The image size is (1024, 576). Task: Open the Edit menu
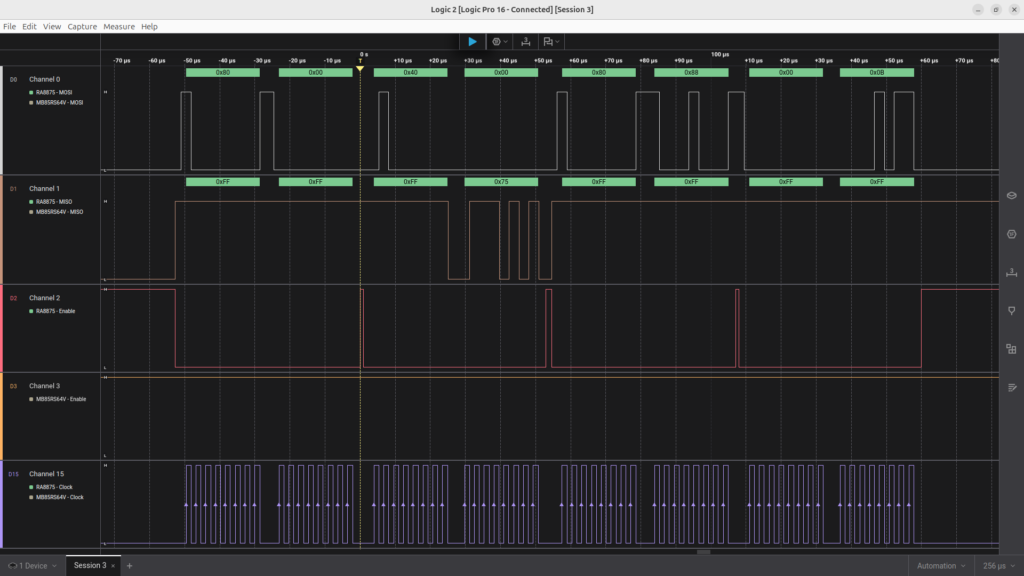pyautogui.click(x=29, y=27)
